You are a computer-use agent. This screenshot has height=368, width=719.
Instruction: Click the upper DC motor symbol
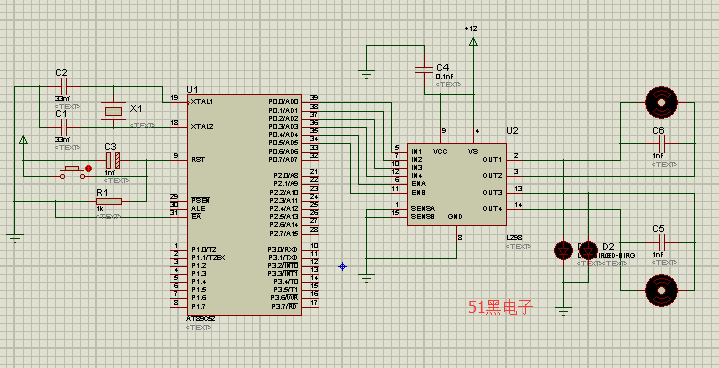point(661,103)
